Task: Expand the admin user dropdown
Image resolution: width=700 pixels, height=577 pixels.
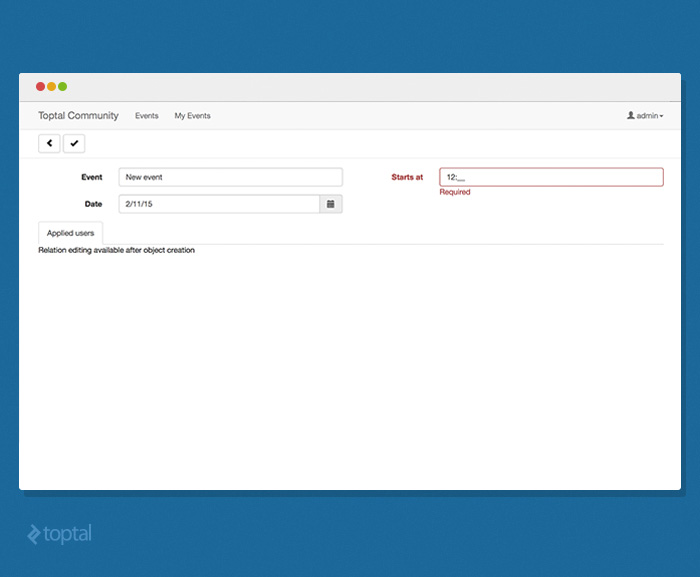Action: pos(645,116)
